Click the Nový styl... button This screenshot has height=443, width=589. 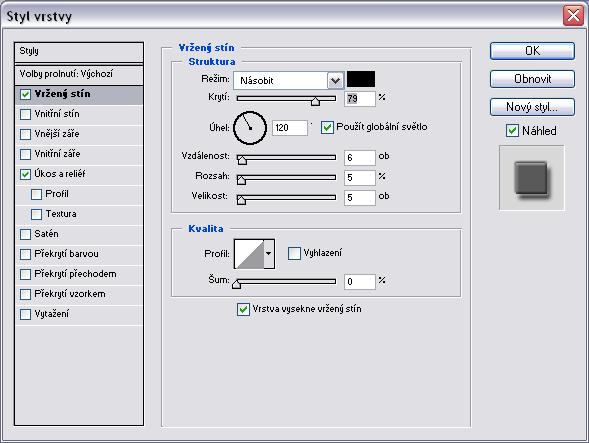[532, 107]
